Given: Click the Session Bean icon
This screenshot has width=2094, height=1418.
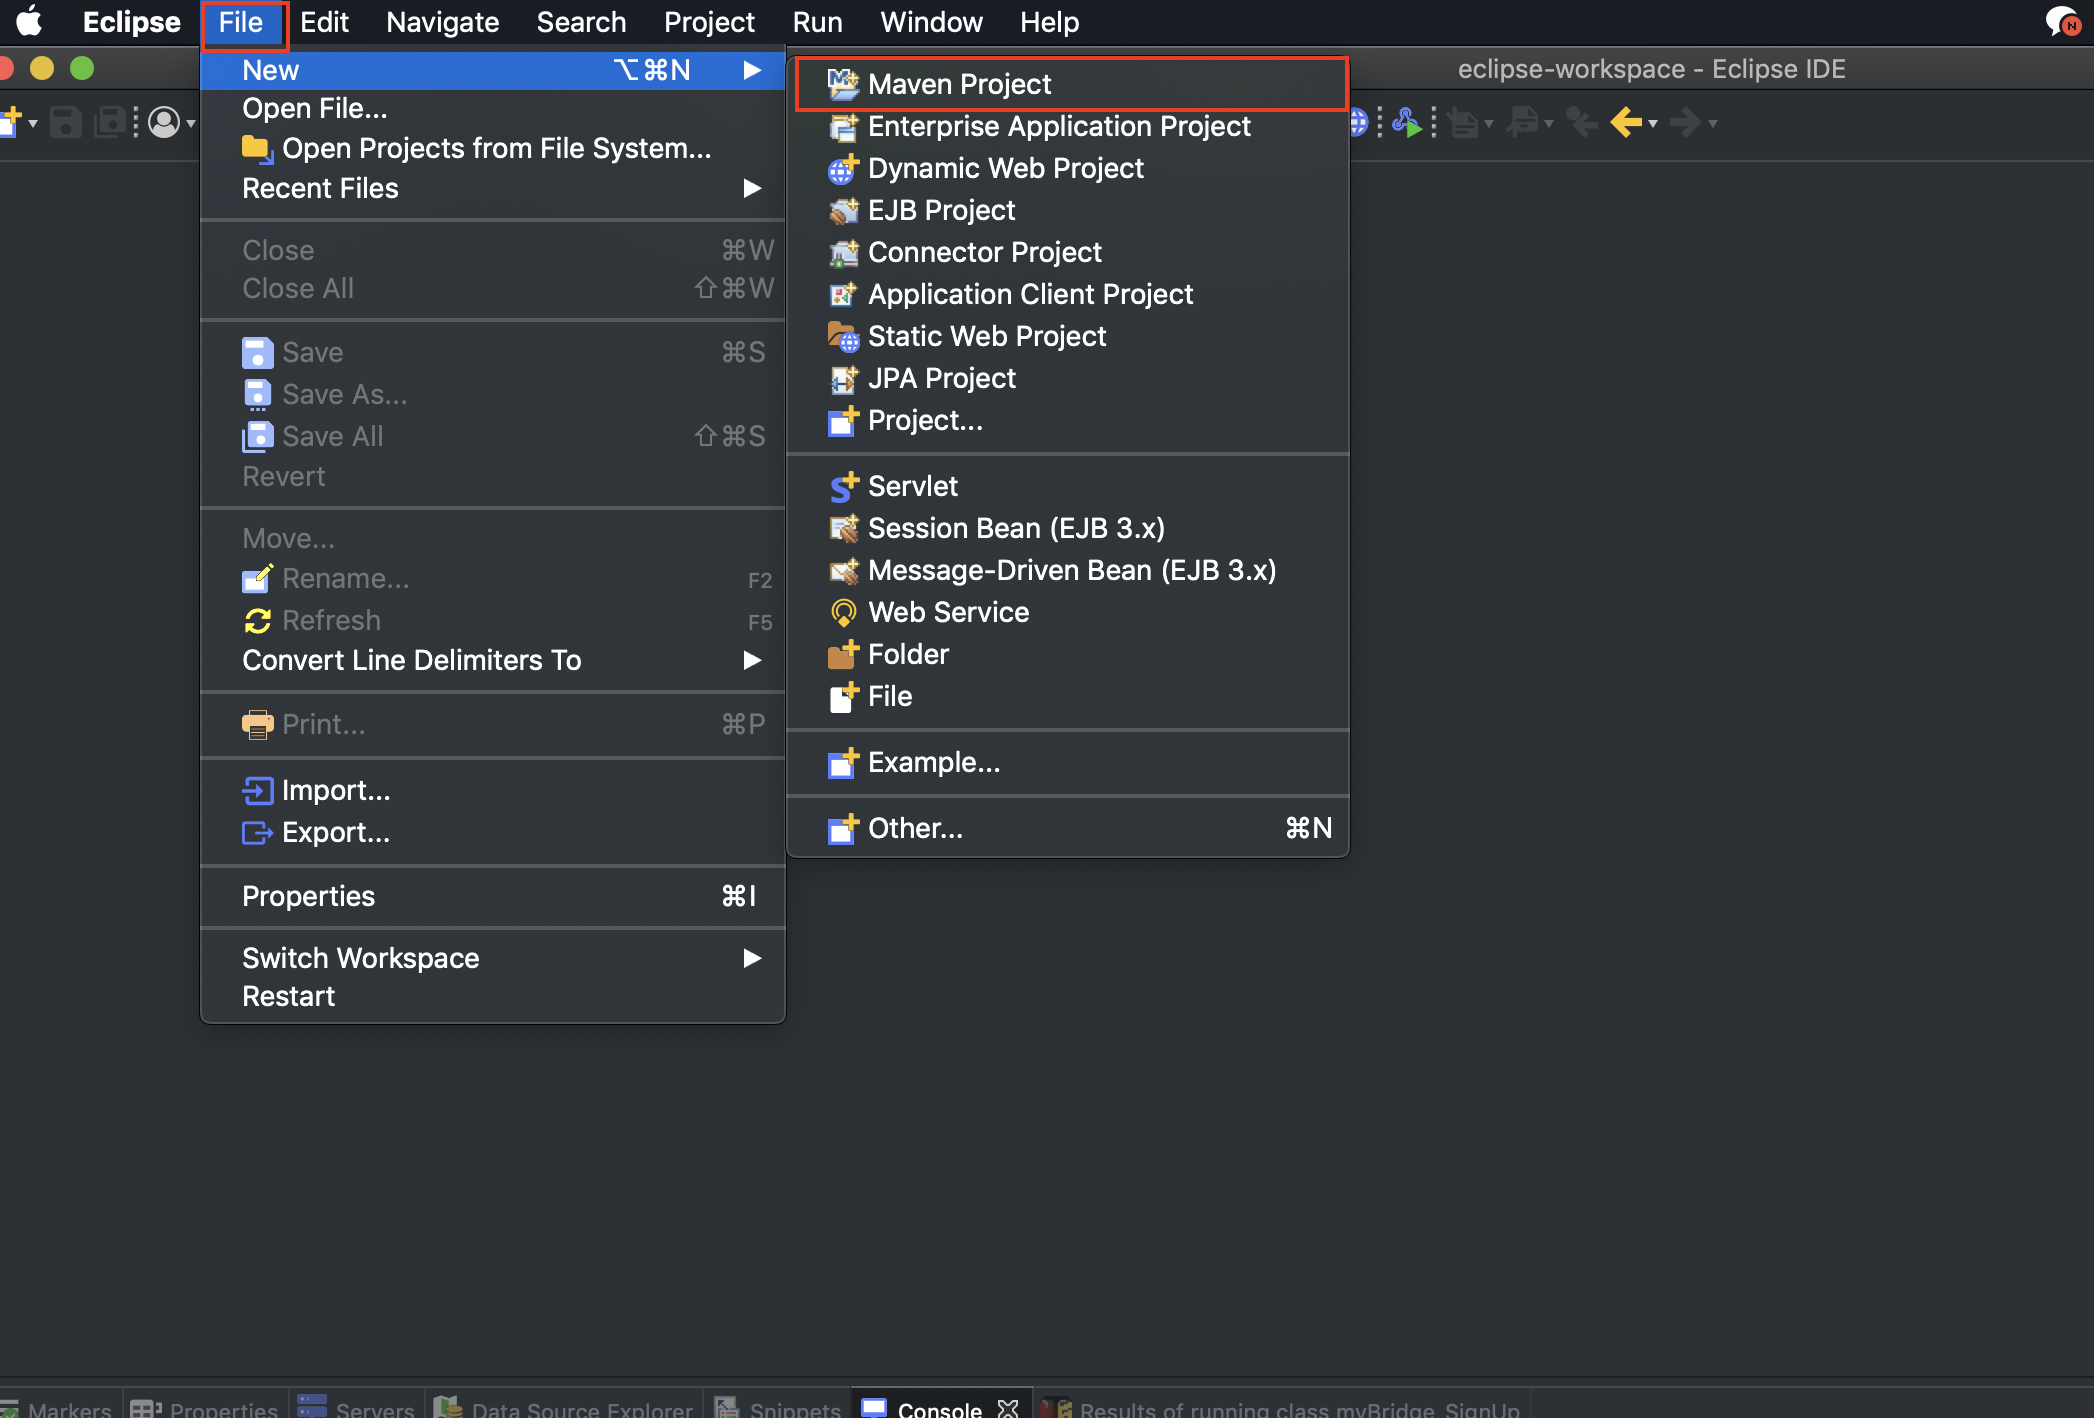Looking at the screenshot, I should (x=843, y=529).
